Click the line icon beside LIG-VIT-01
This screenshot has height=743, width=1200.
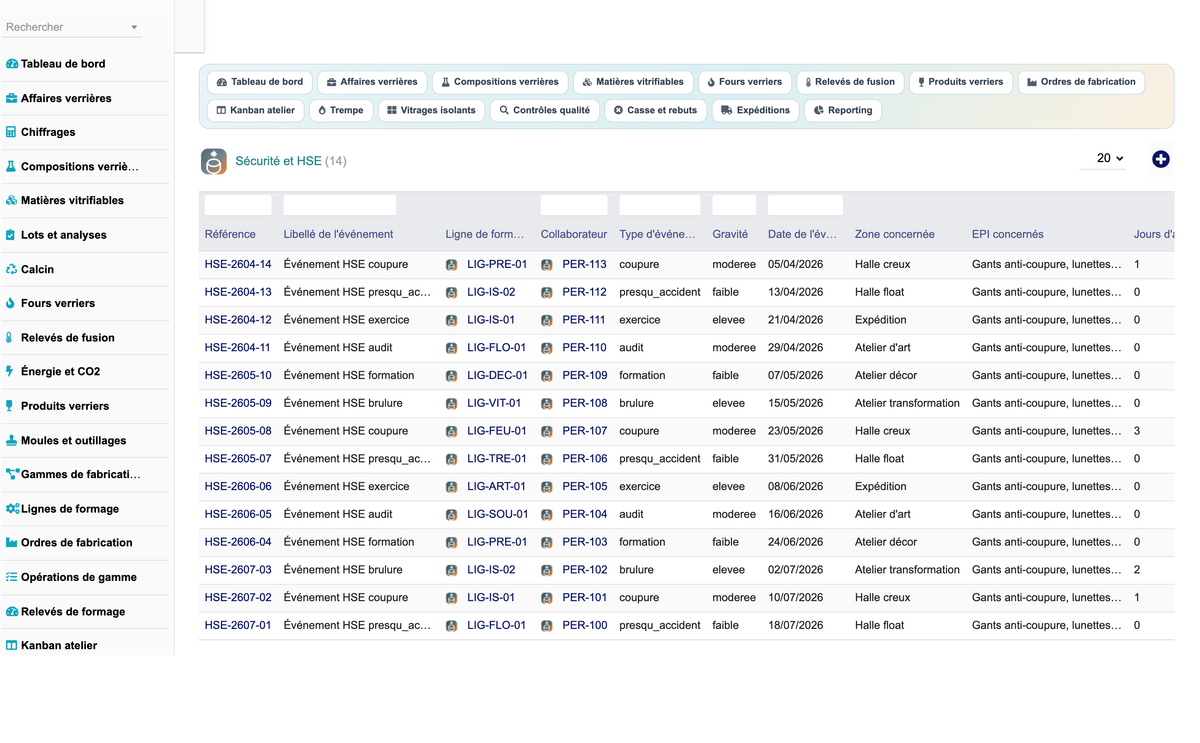(452, 404)
